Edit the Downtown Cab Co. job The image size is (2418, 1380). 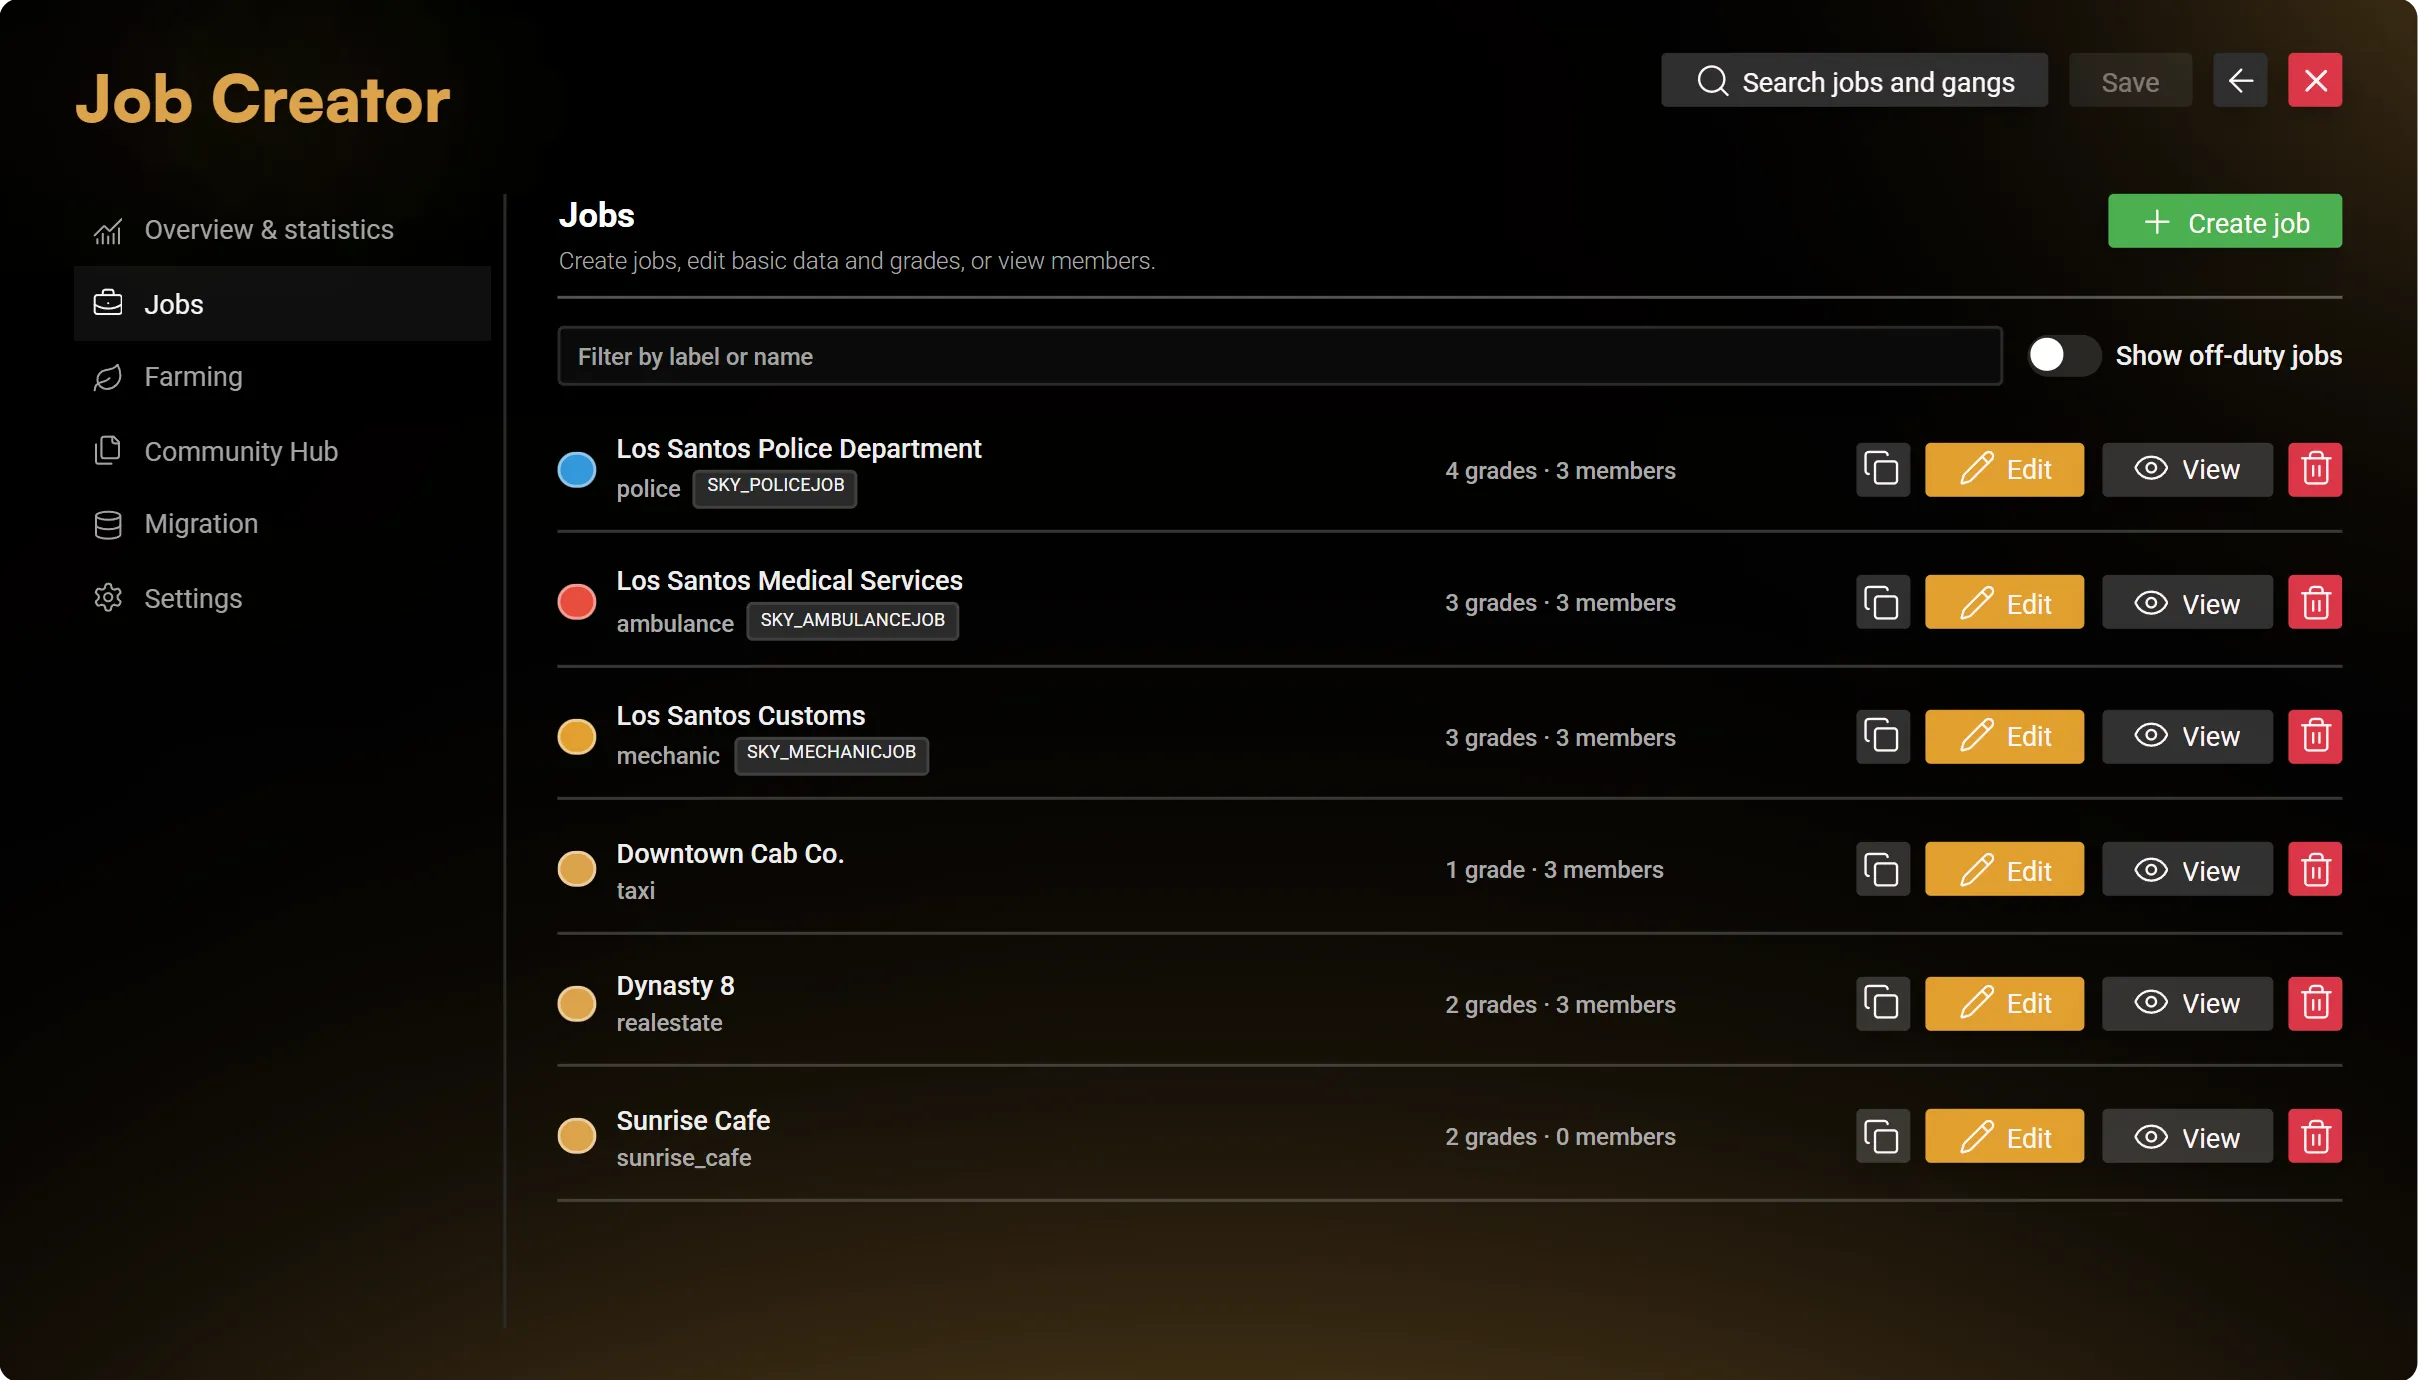[2004, 869]
